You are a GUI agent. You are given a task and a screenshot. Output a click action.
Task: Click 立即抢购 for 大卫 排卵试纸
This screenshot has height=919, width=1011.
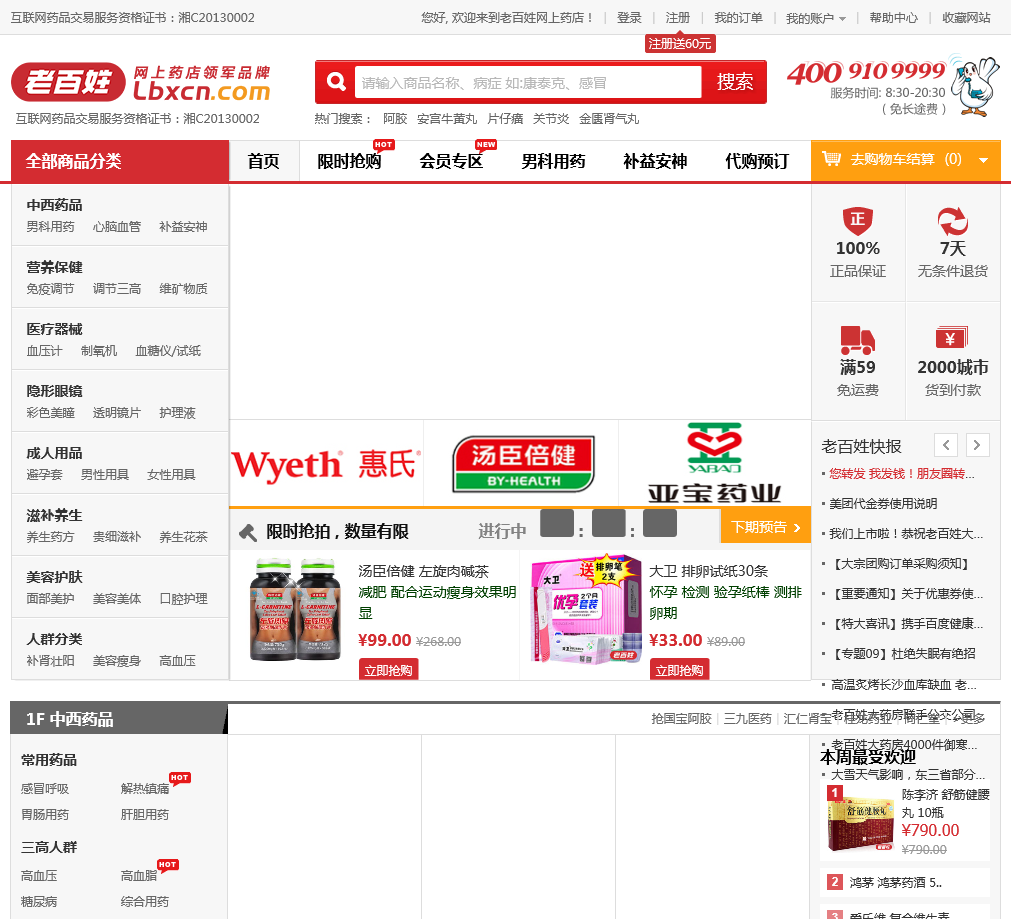click(679, 670)
